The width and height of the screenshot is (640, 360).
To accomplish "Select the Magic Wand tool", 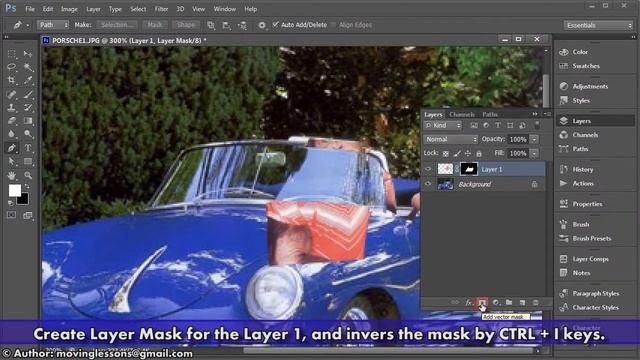I will [x=28, y=67].
